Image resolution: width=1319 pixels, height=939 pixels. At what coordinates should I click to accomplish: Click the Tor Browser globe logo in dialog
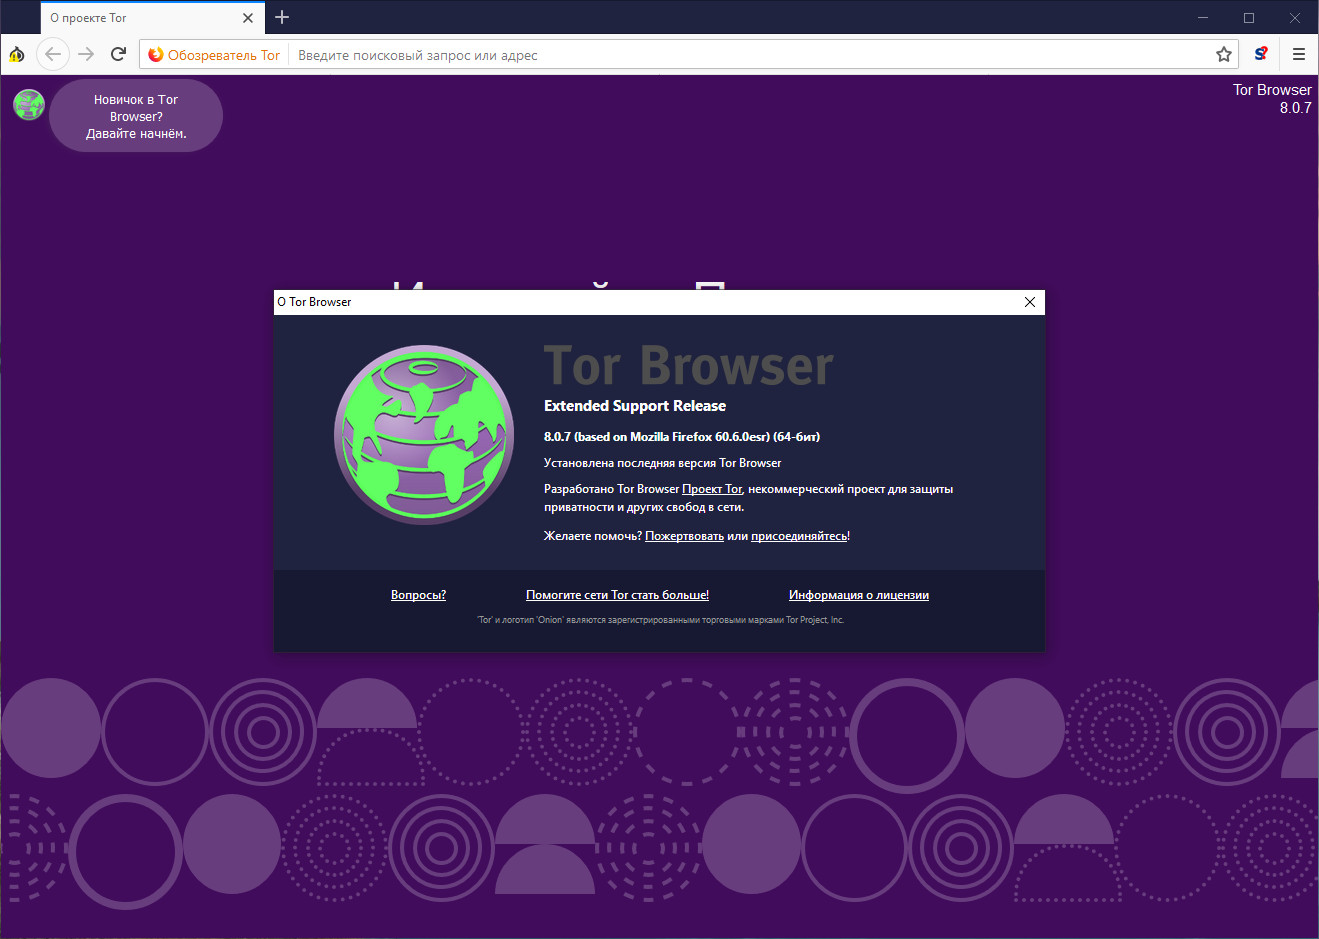[x=425, y=435]
